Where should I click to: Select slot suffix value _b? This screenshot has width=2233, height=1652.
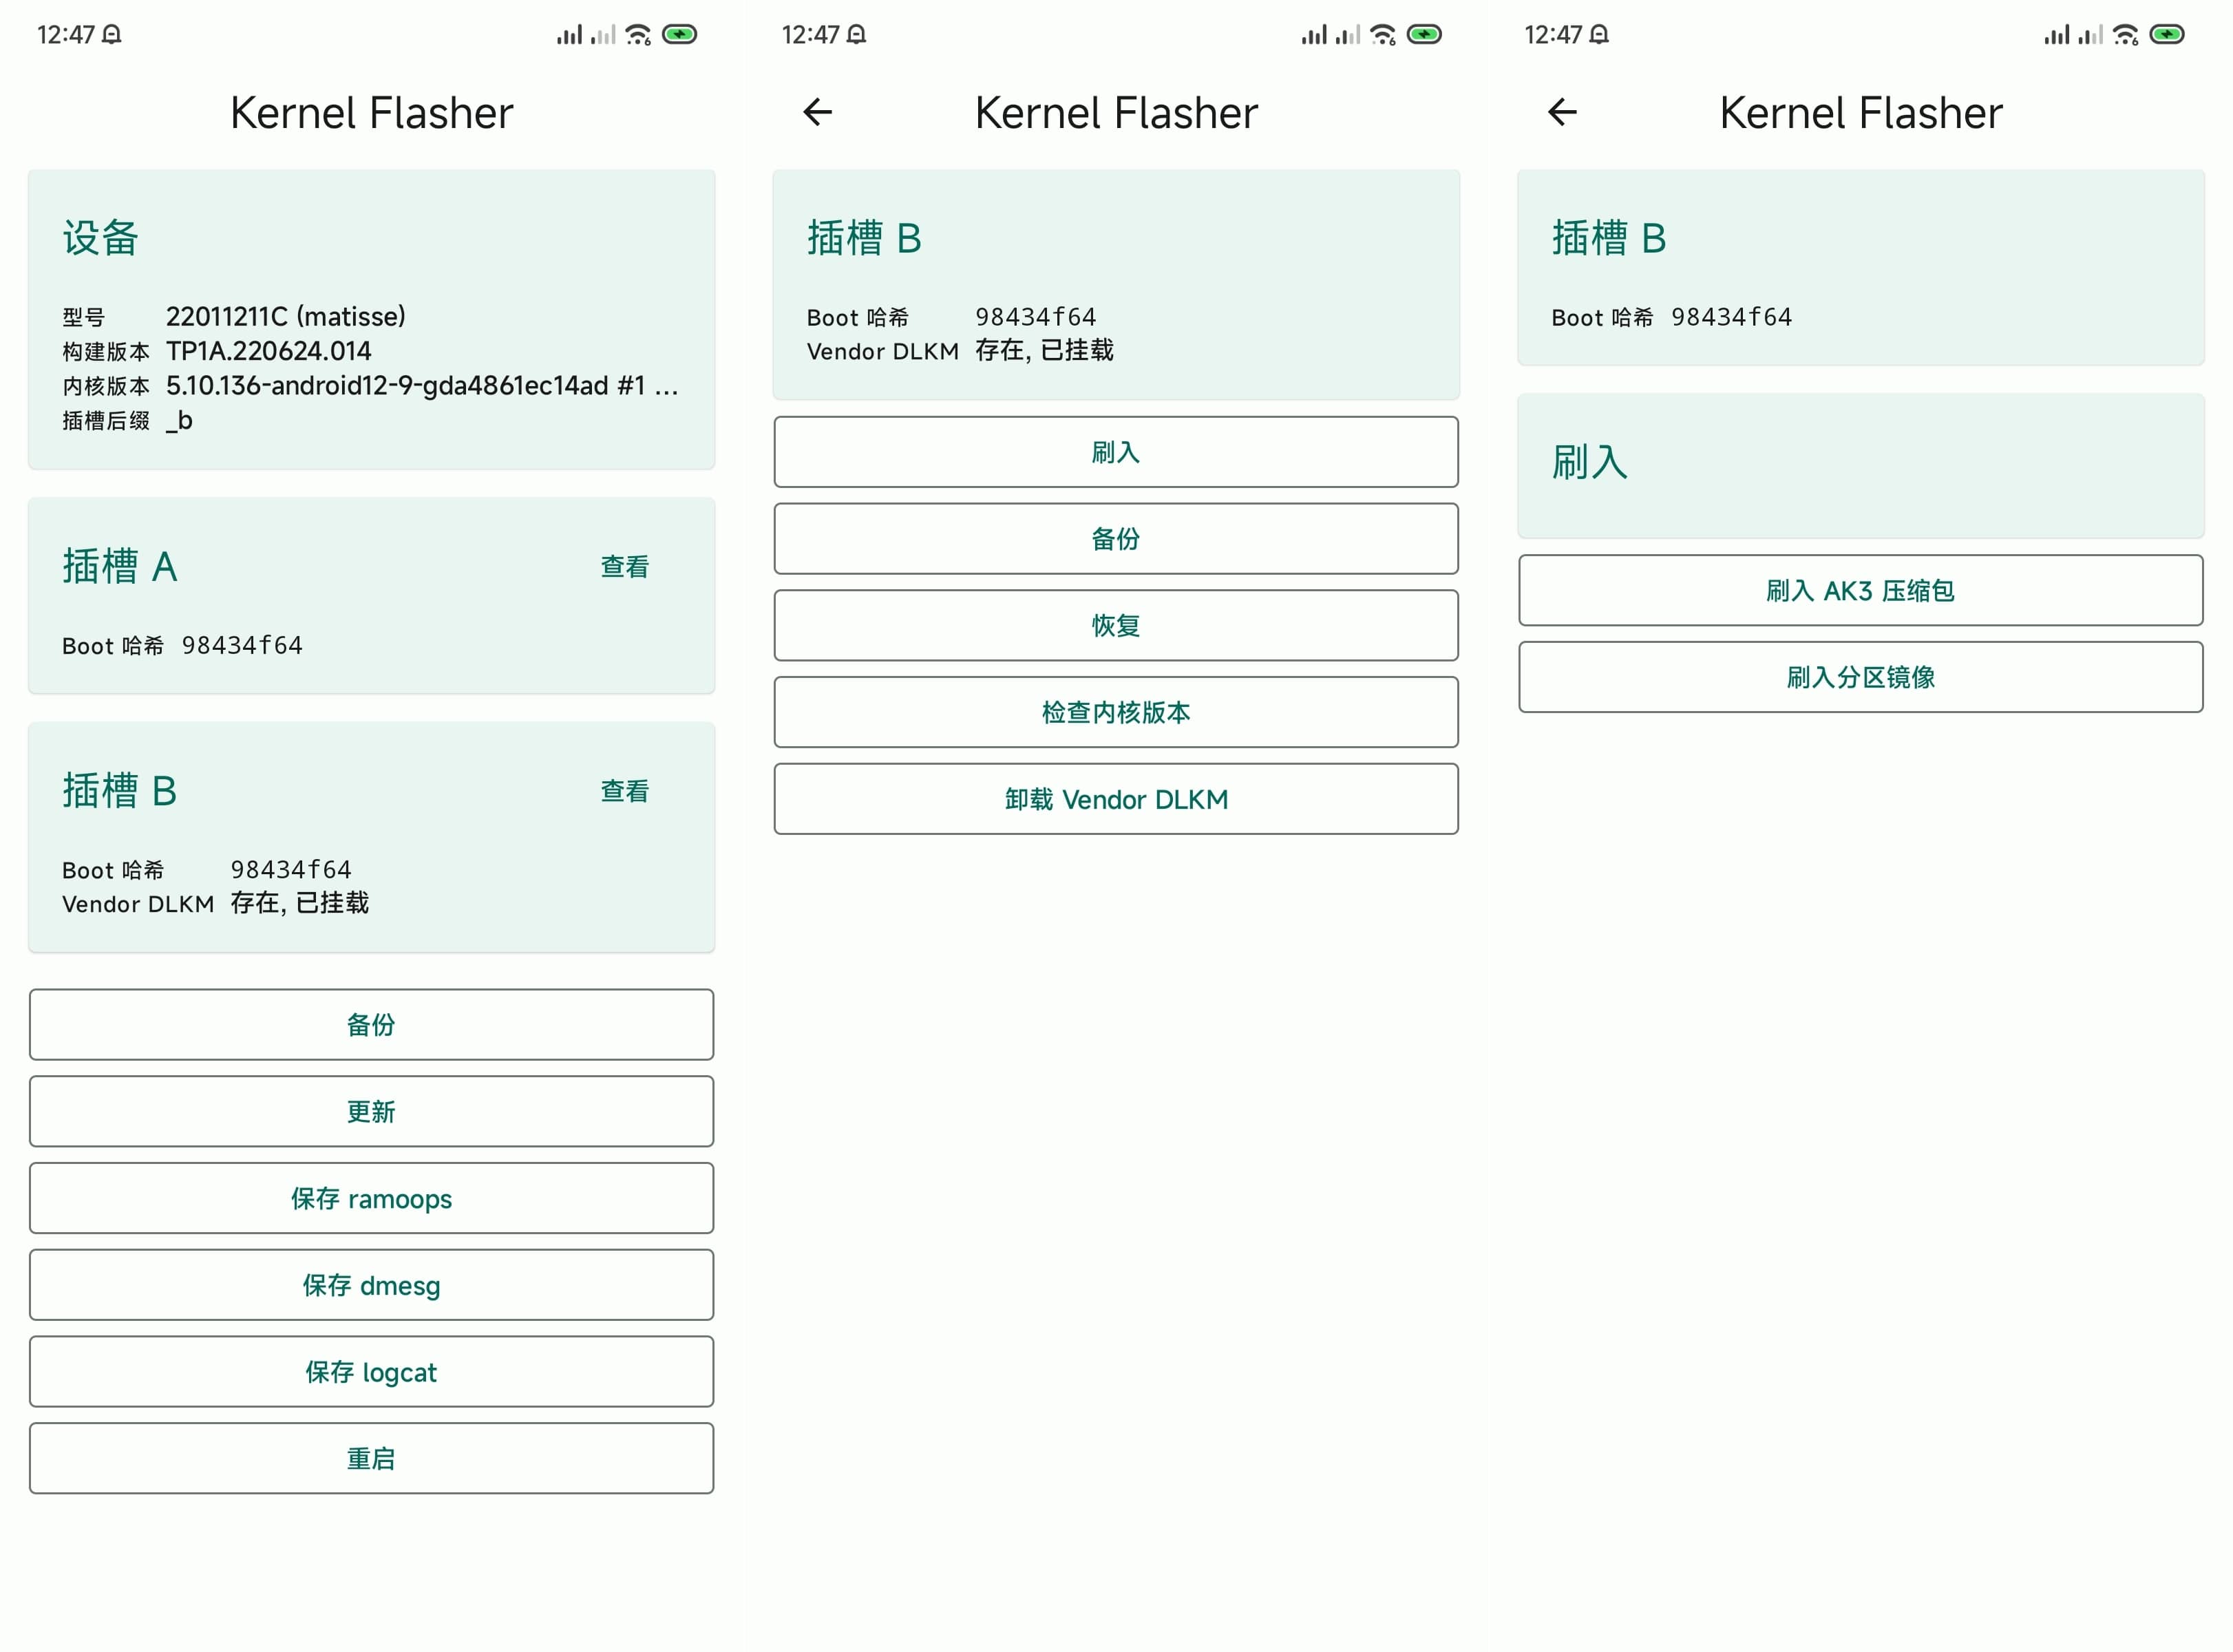[180, 421]
